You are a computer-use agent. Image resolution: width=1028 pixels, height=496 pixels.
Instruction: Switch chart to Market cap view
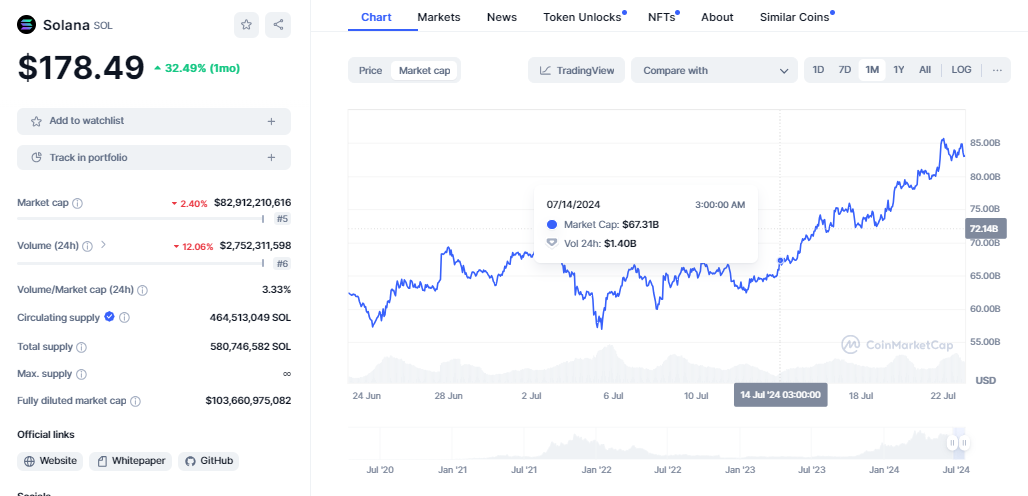tap(424, 70)
